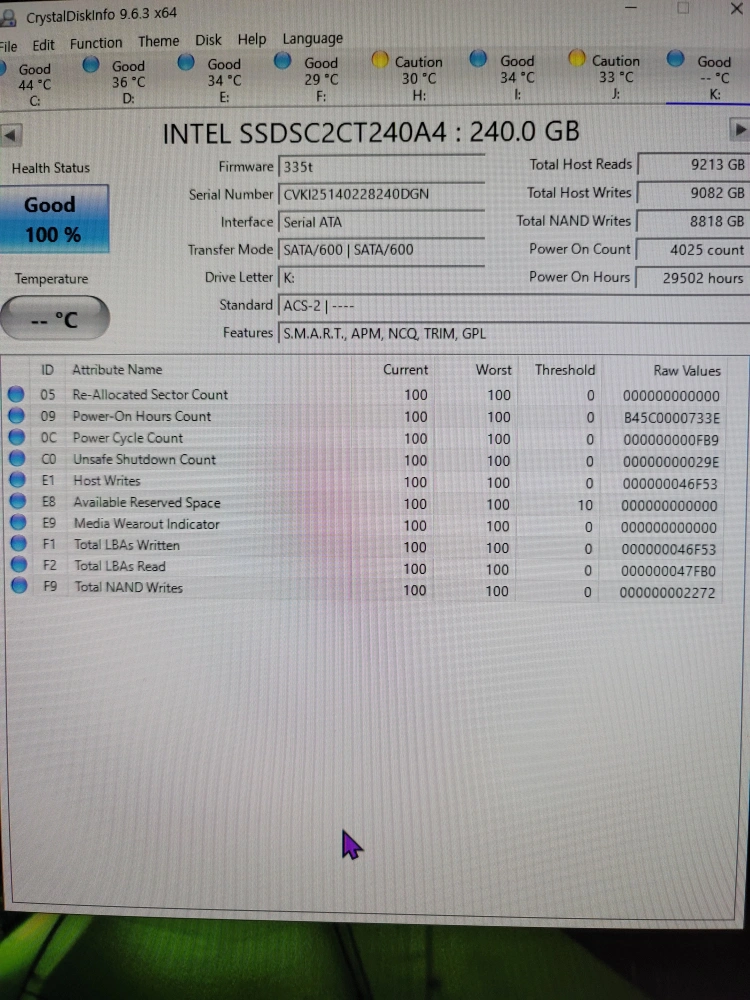Click the yellow Caution icon for J: drive
The image size is (750, 1000).
[x=577, y=59]
